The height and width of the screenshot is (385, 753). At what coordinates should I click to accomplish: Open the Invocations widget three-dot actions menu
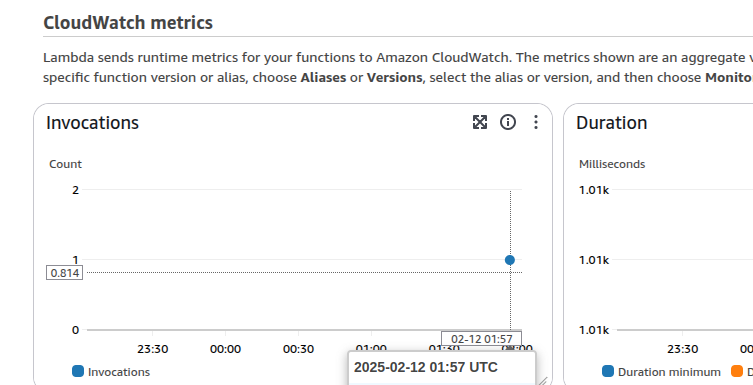click(x=536, y=122)
